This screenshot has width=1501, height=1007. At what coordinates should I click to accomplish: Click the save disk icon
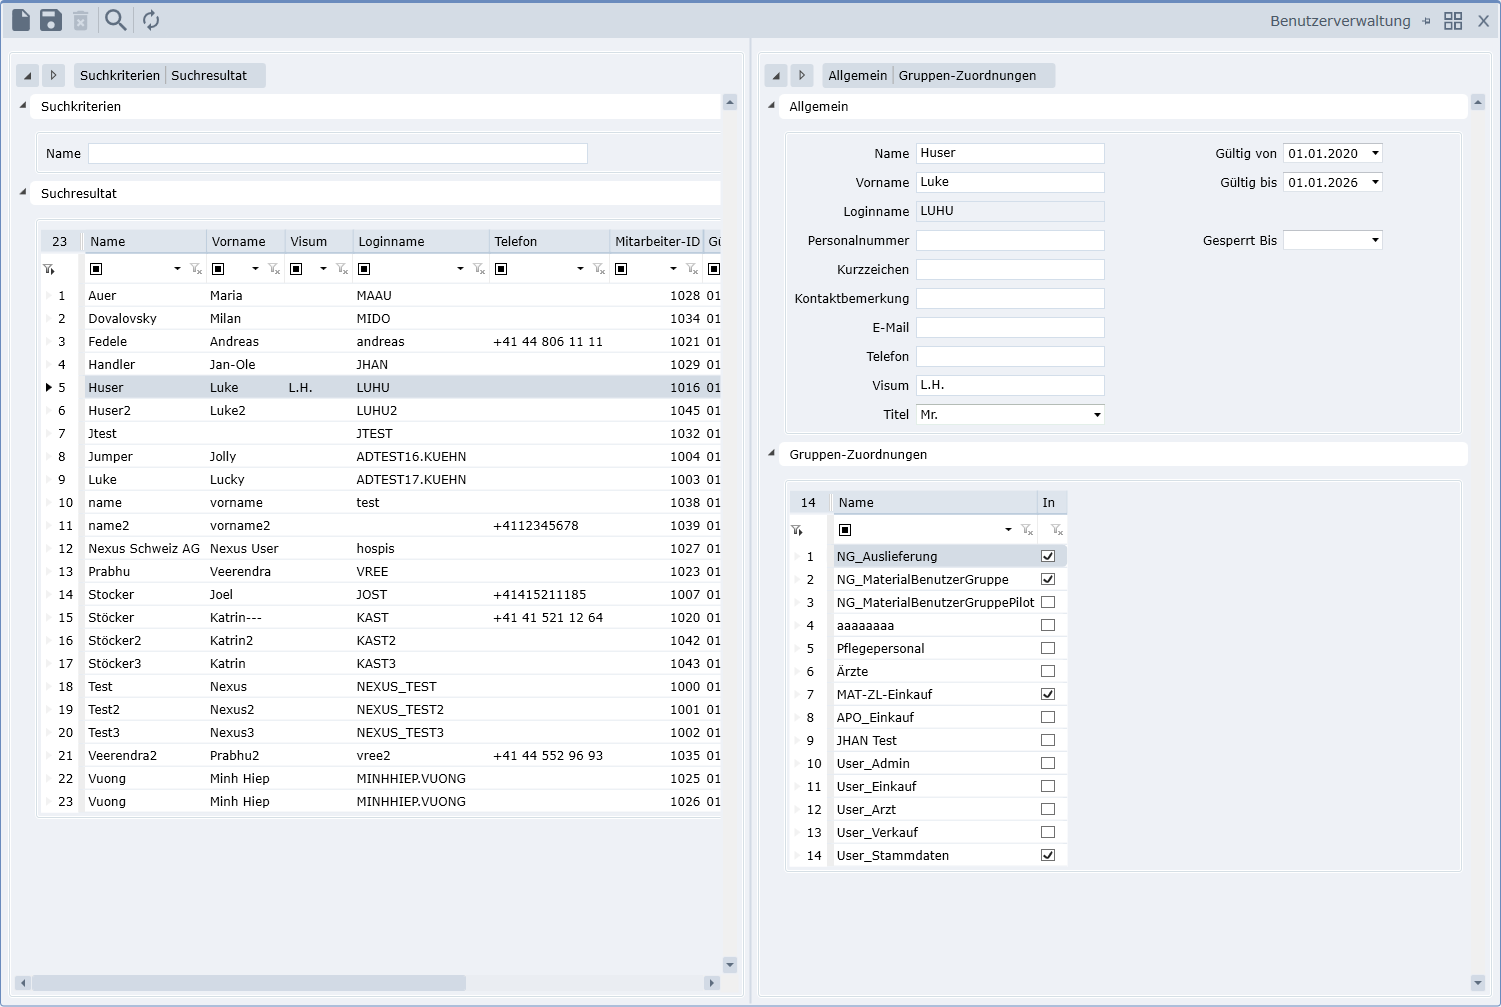[51, 20]
